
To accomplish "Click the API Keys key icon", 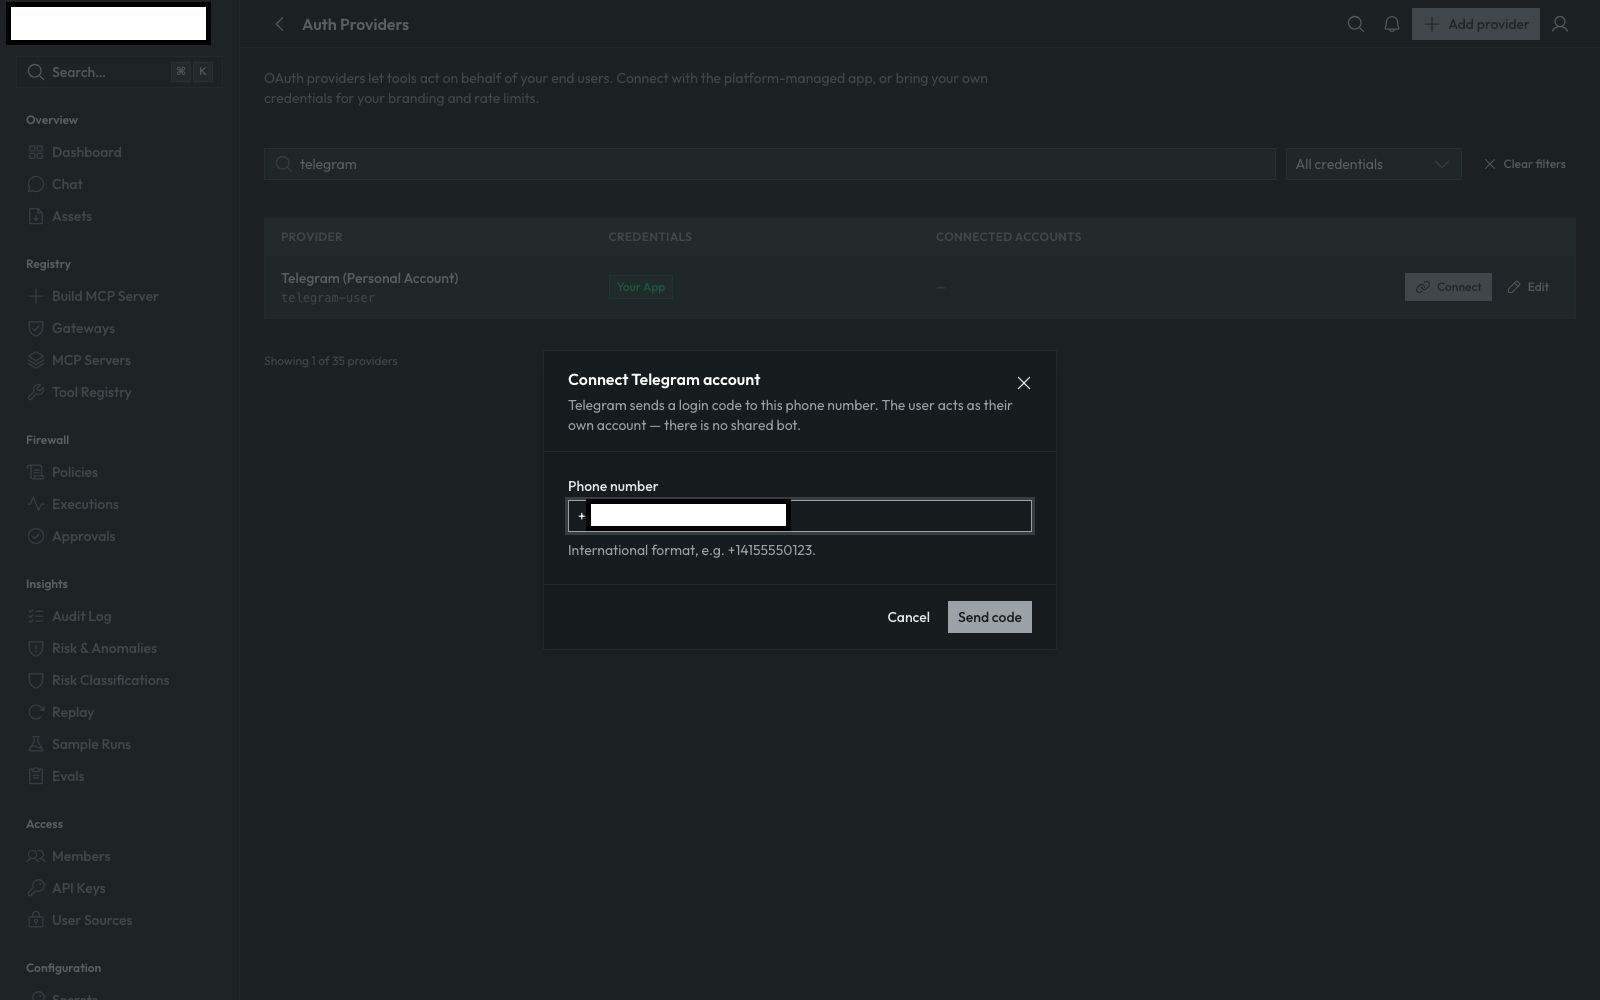I will (36, 888).
